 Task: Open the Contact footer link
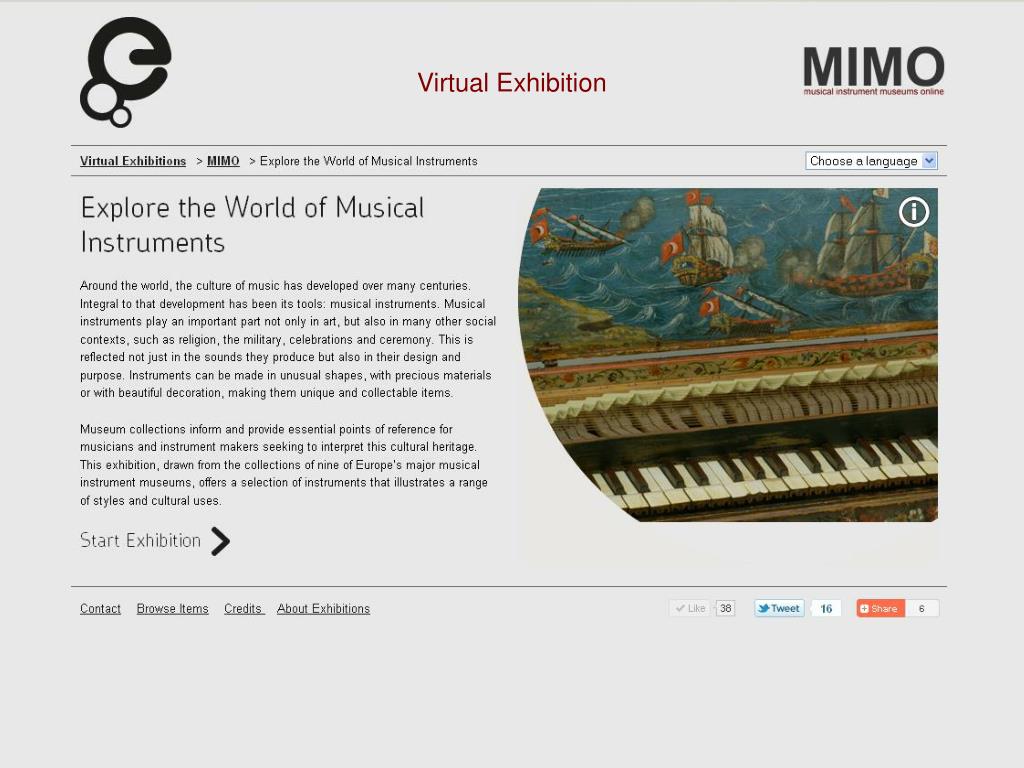pyautogui.click(x=101, y=609)
